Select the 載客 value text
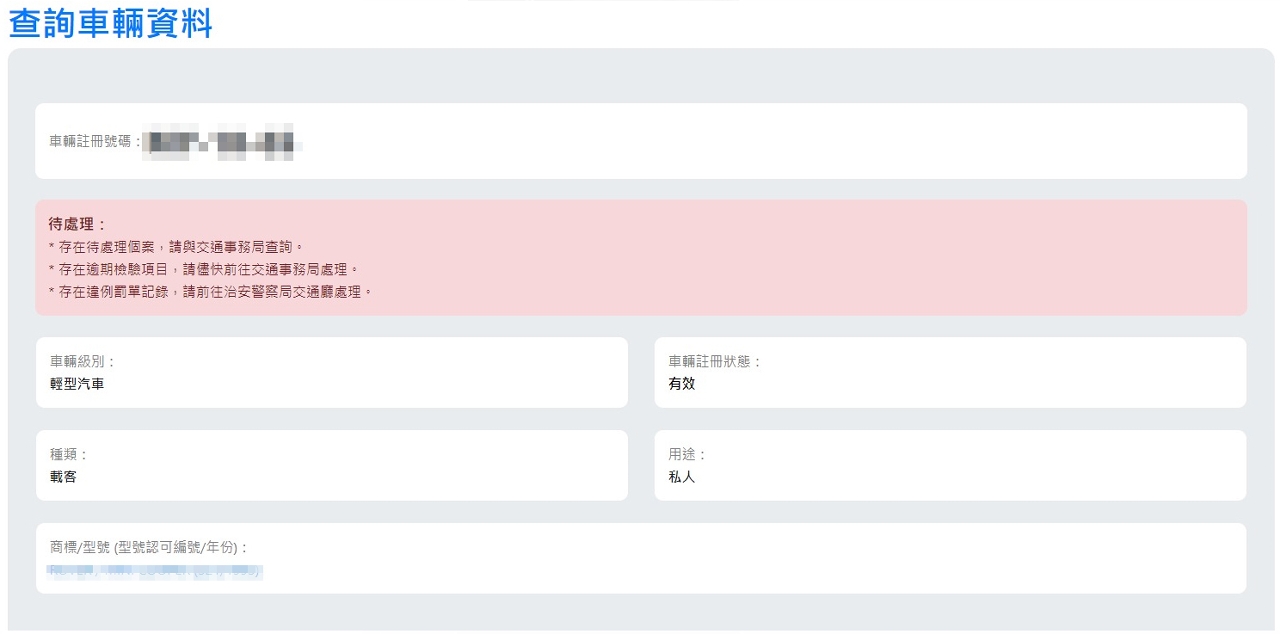 pyautogui.click(x=63, y=477)
